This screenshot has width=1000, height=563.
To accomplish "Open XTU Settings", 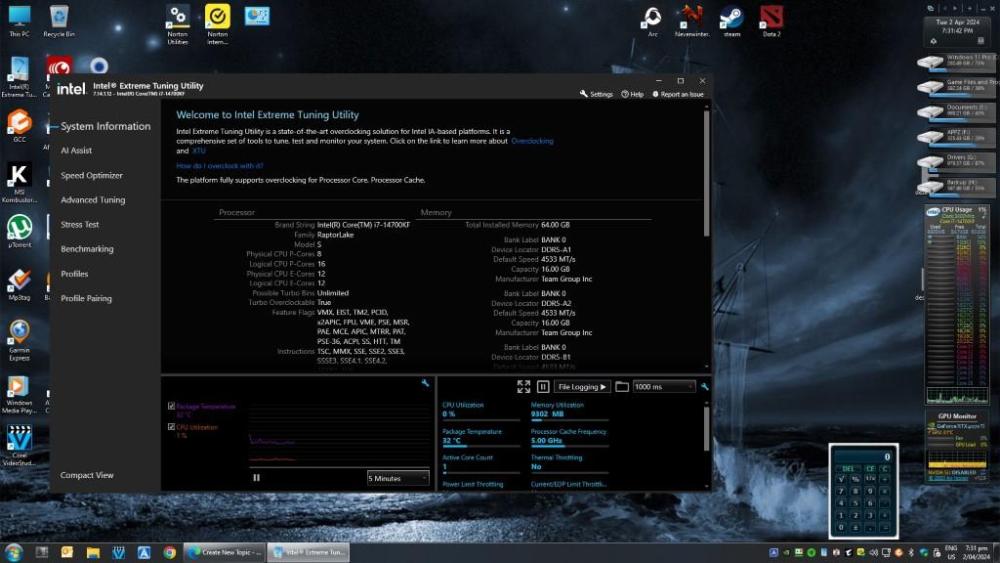I will coord(596,94).
